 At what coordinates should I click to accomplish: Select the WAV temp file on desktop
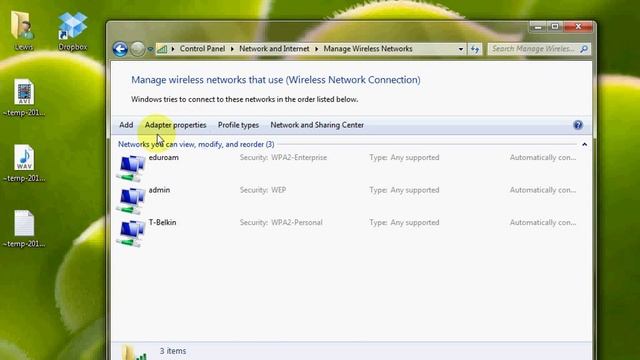tap(24, 163)
